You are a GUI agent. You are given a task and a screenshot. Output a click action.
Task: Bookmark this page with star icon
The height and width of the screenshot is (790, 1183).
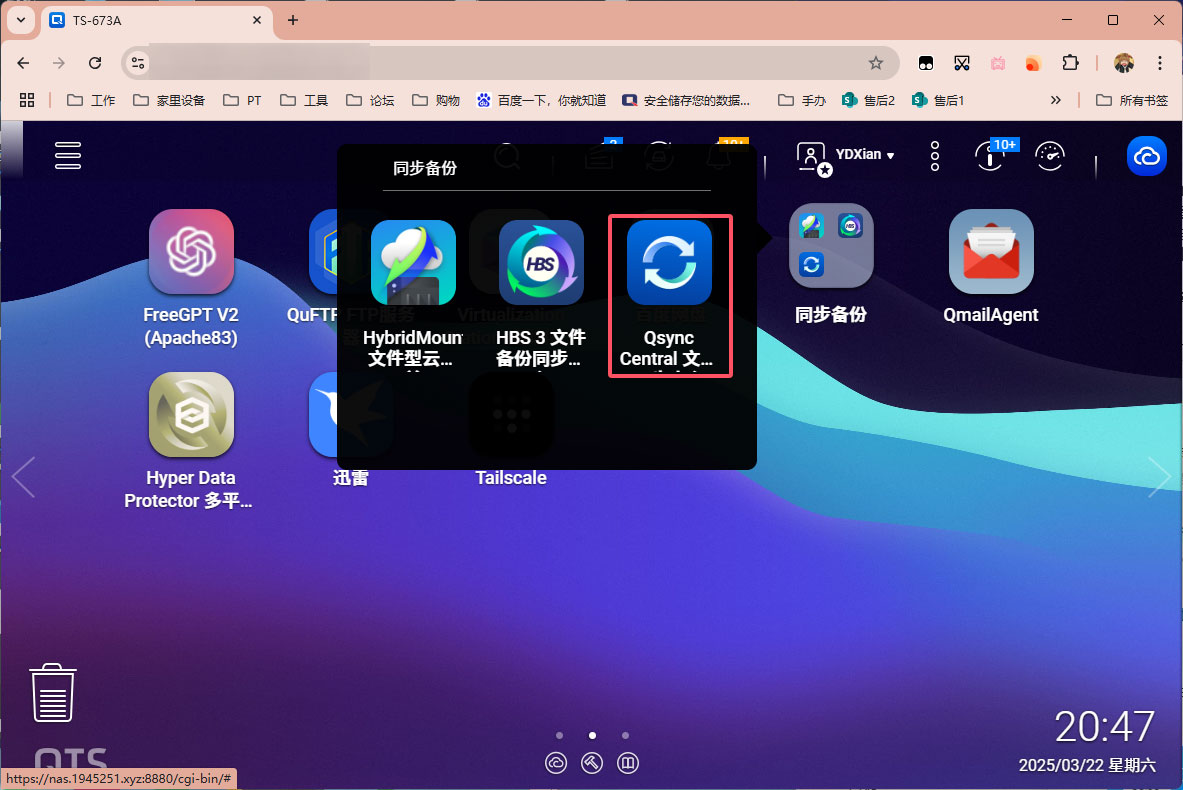tap(875, 63)
